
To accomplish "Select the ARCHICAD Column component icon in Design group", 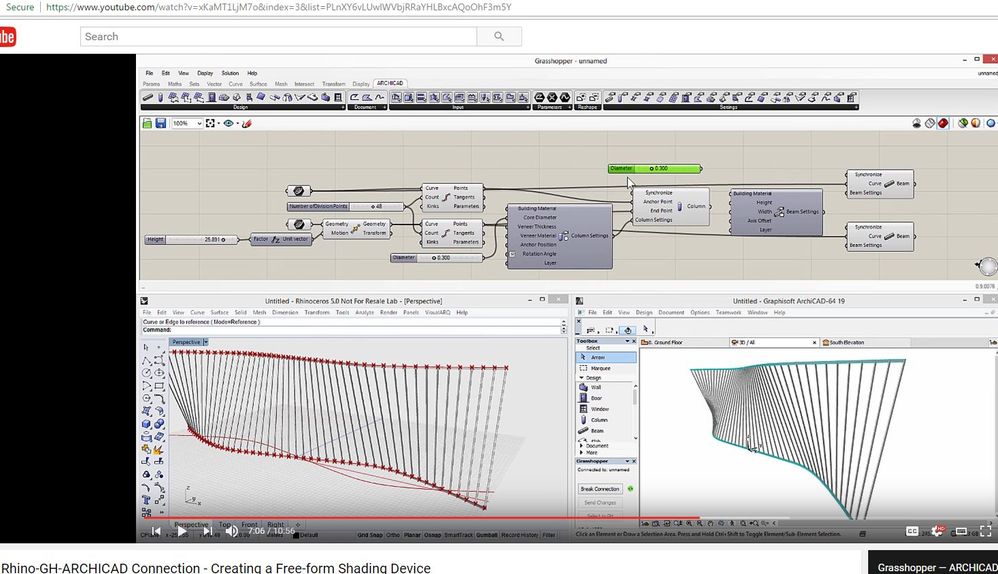I will pos(160,97).
